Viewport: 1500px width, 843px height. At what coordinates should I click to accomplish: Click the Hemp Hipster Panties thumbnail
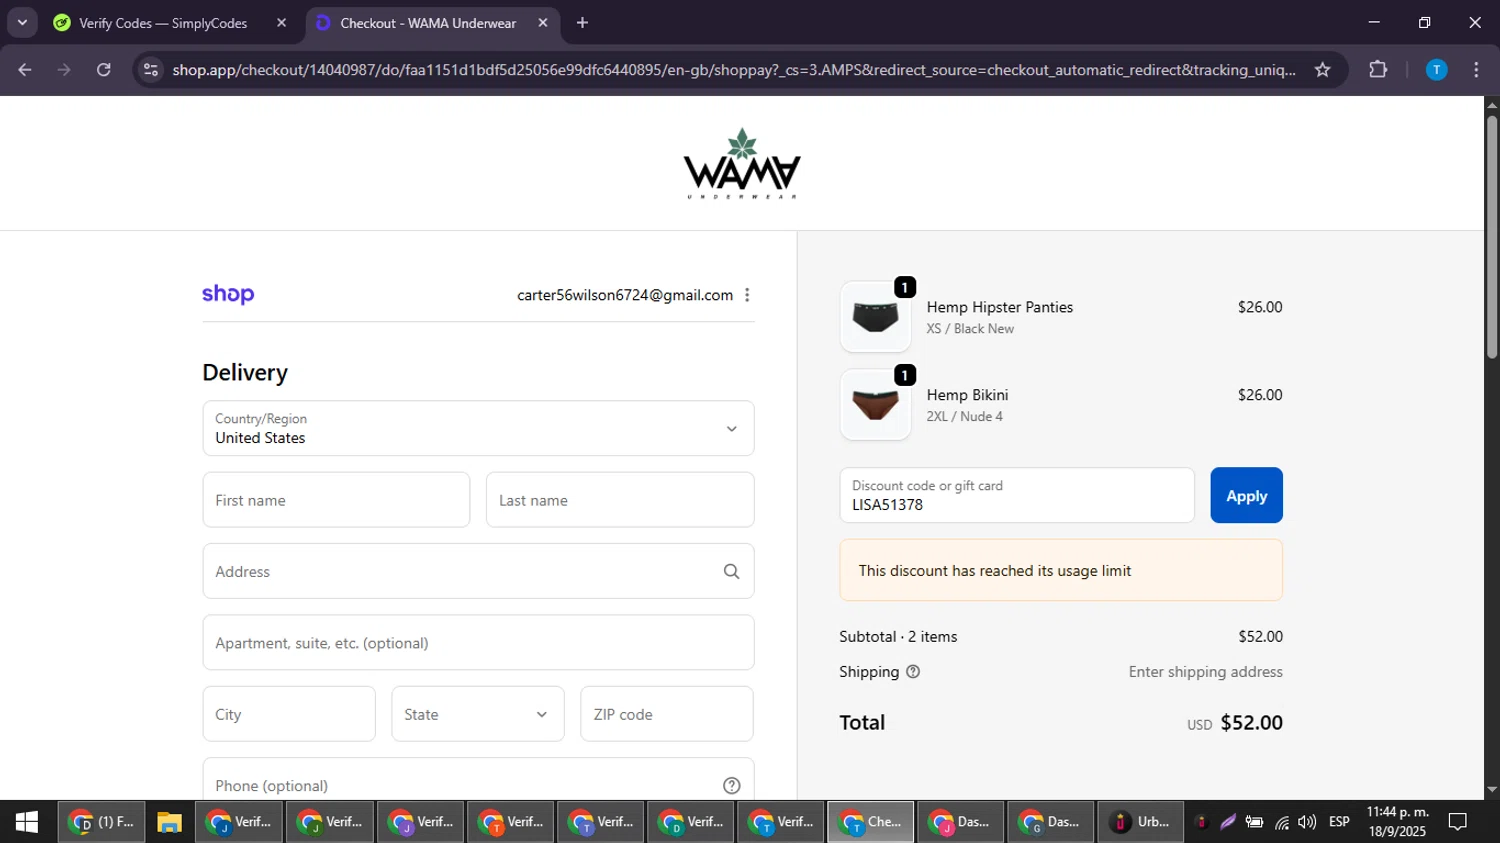(x=876, y=317)
